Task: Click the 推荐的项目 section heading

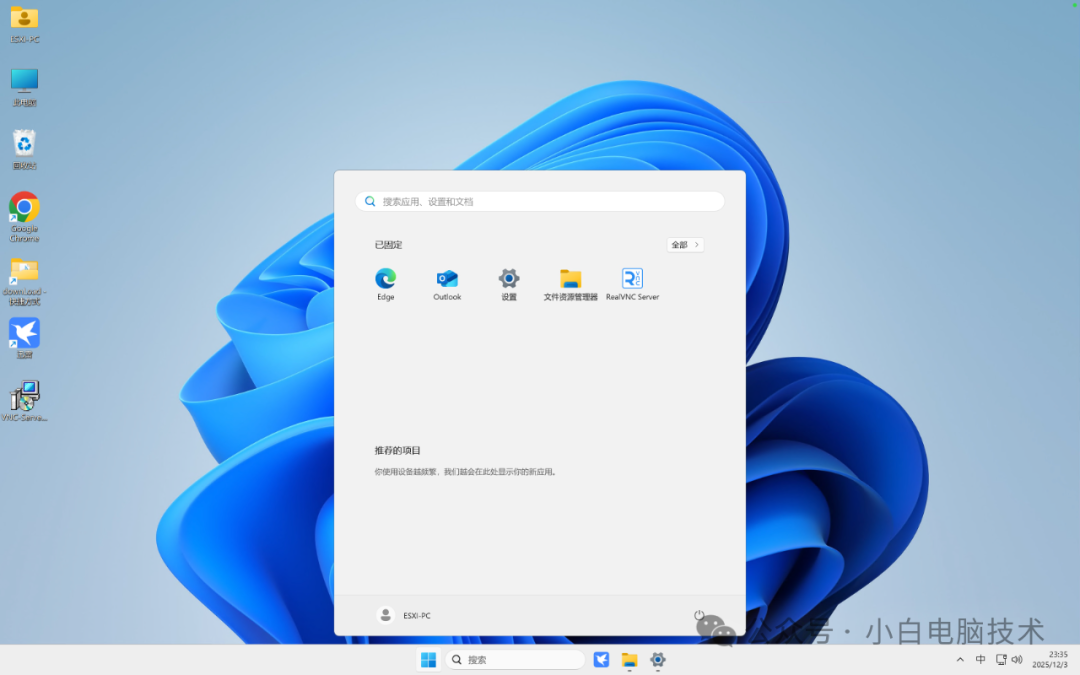Action: (x=397, y=450)
